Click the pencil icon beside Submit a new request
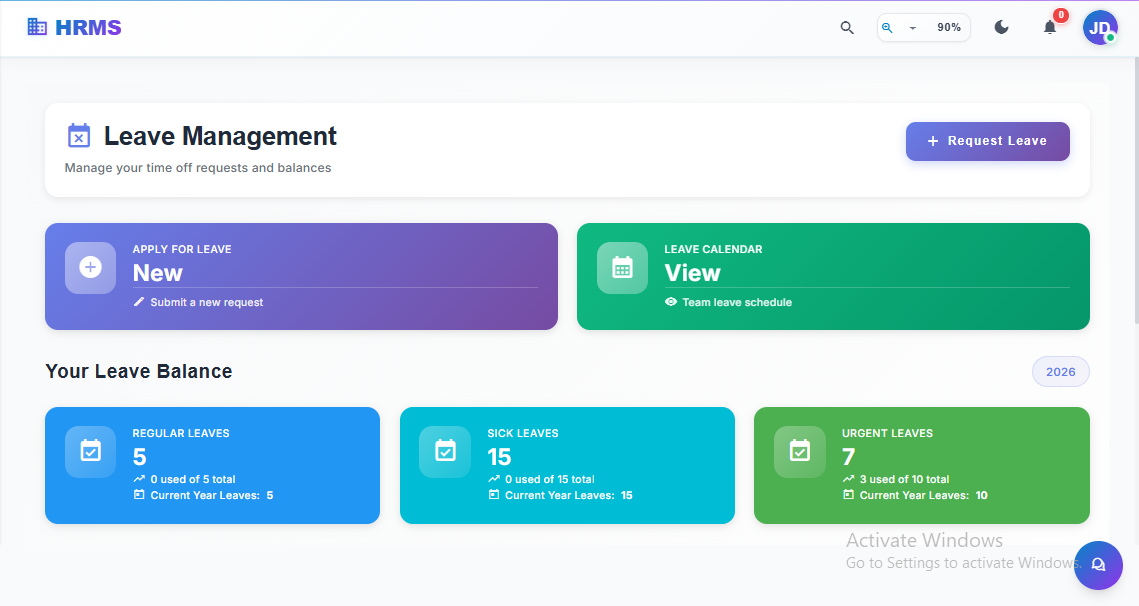Viewport: 1139px width, 606px height. coord(139,302)
